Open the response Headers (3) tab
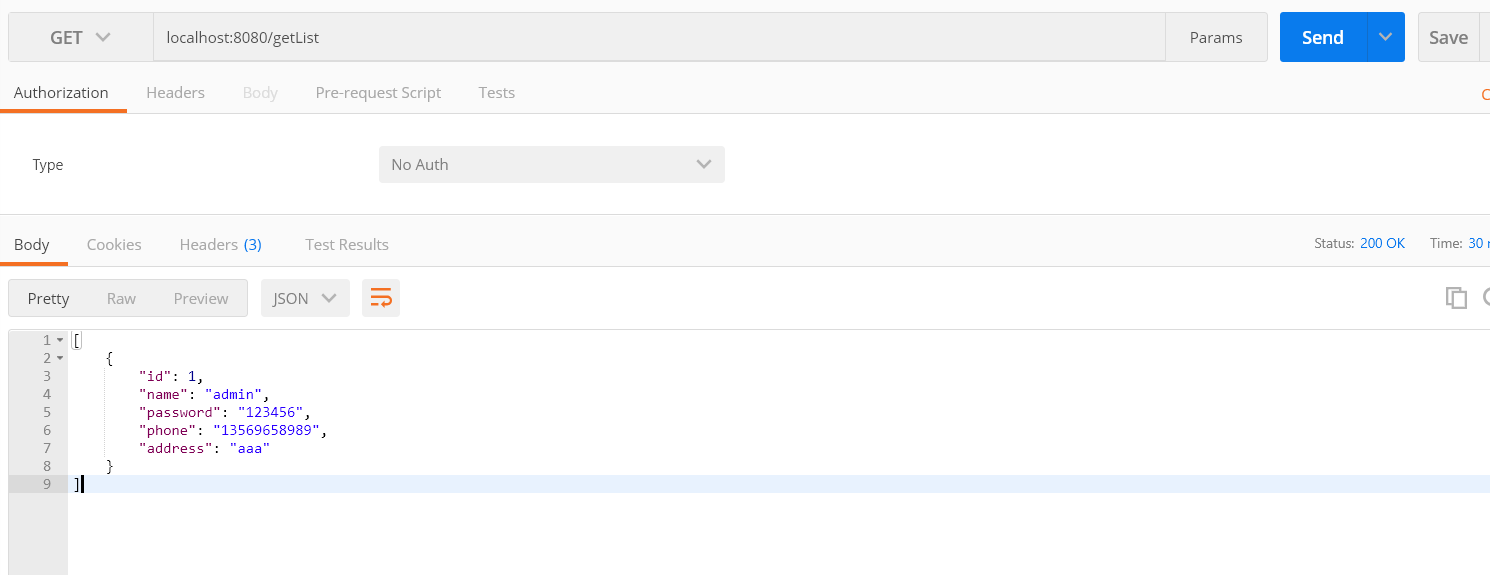This screenshot has height=575, width=1490. [x=220, y=244]
